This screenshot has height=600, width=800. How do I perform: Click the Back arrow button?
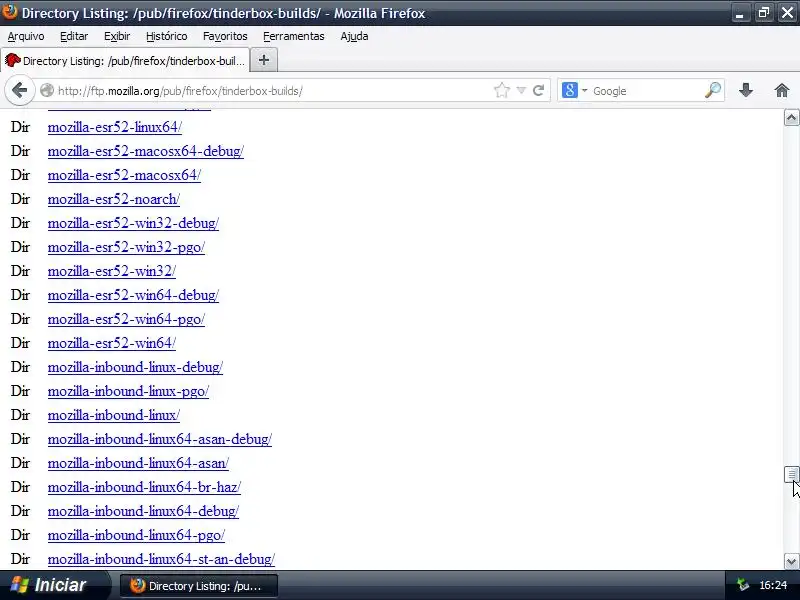click(19, 91)
